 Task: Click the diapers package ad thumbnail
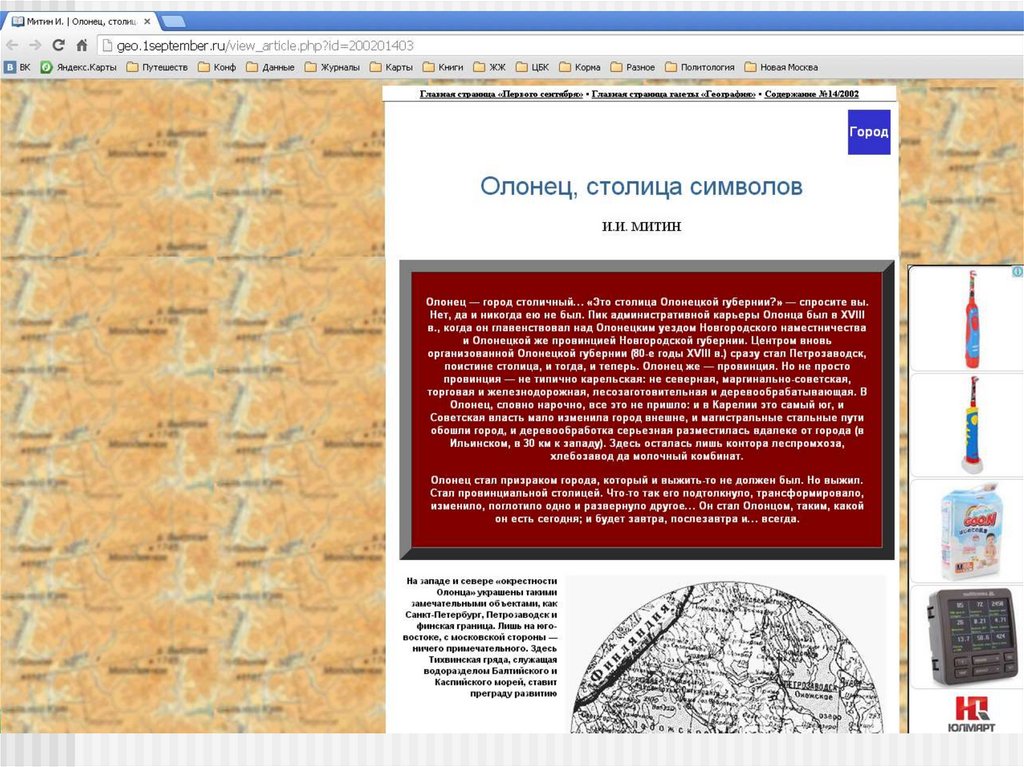(x=966, y=531)
